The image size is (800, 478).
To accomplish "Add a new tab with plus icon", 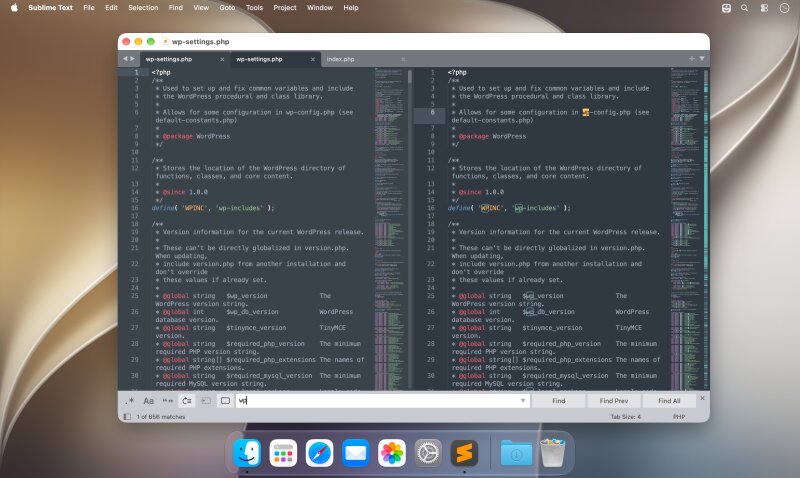I will pyautogui.click(x=692, y=59).
